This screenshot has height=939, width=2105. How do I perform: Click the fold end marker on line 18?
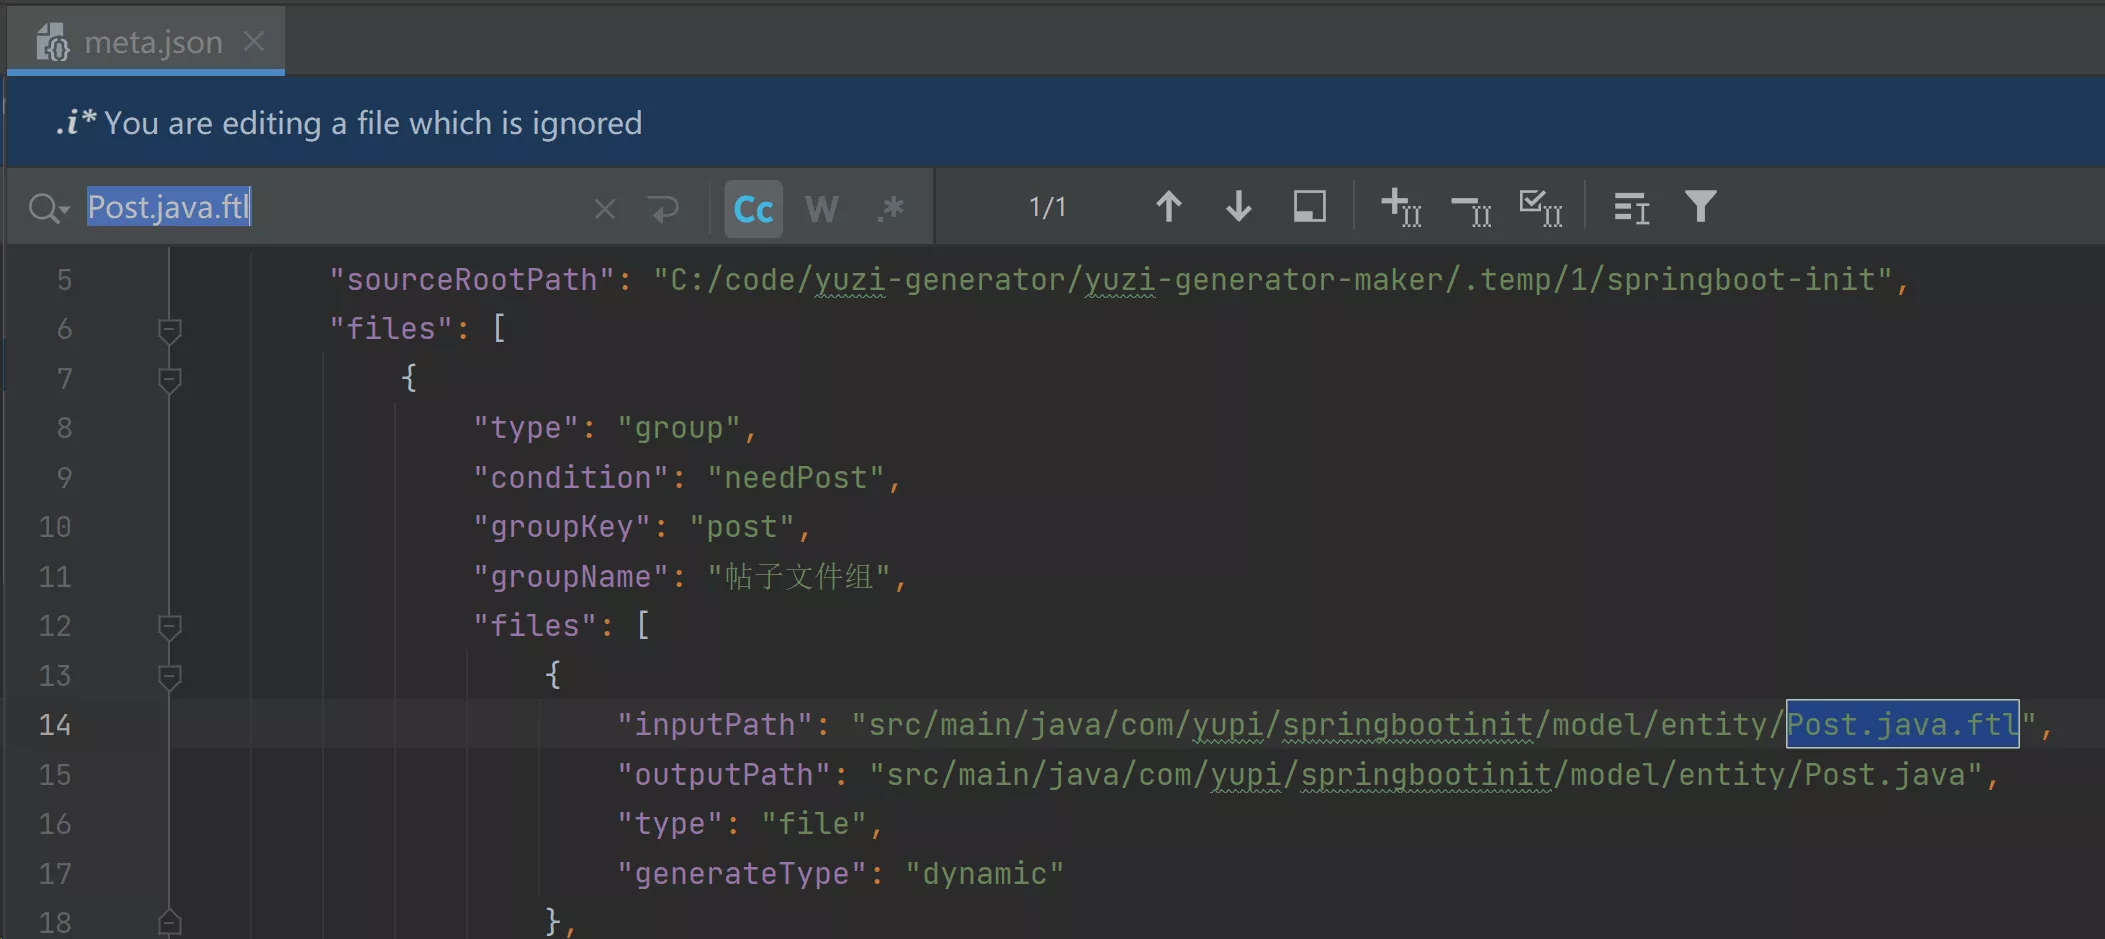[x=169, y=922]
